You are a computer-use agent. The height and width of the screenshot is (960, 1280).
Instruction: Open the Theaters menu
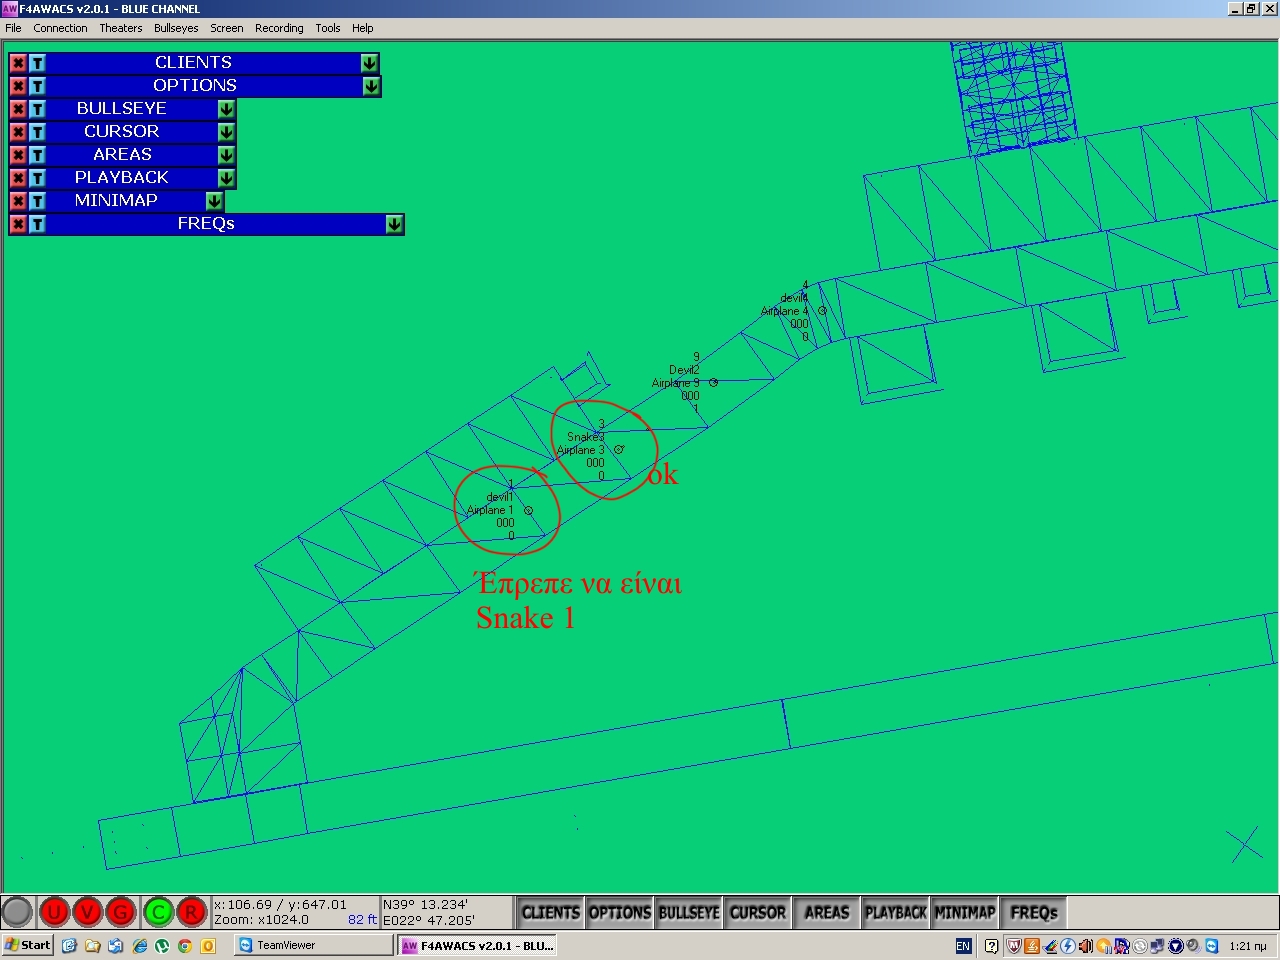point(120,28)
